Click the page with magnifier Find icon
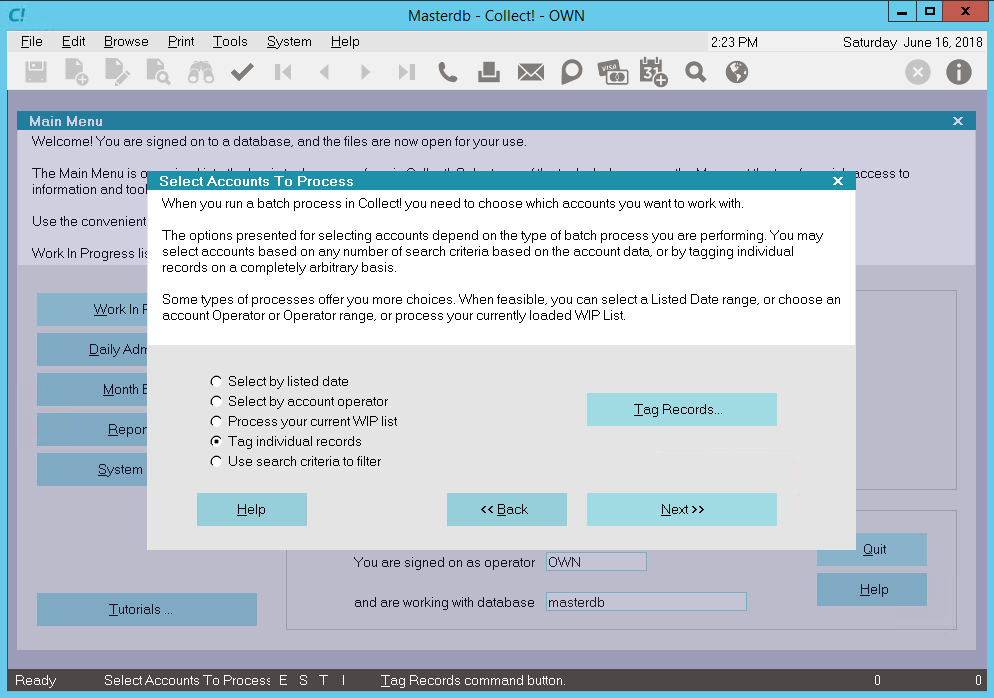Viewport: 994px width, 698px height. pyautogui.click(x=158, y=72)
